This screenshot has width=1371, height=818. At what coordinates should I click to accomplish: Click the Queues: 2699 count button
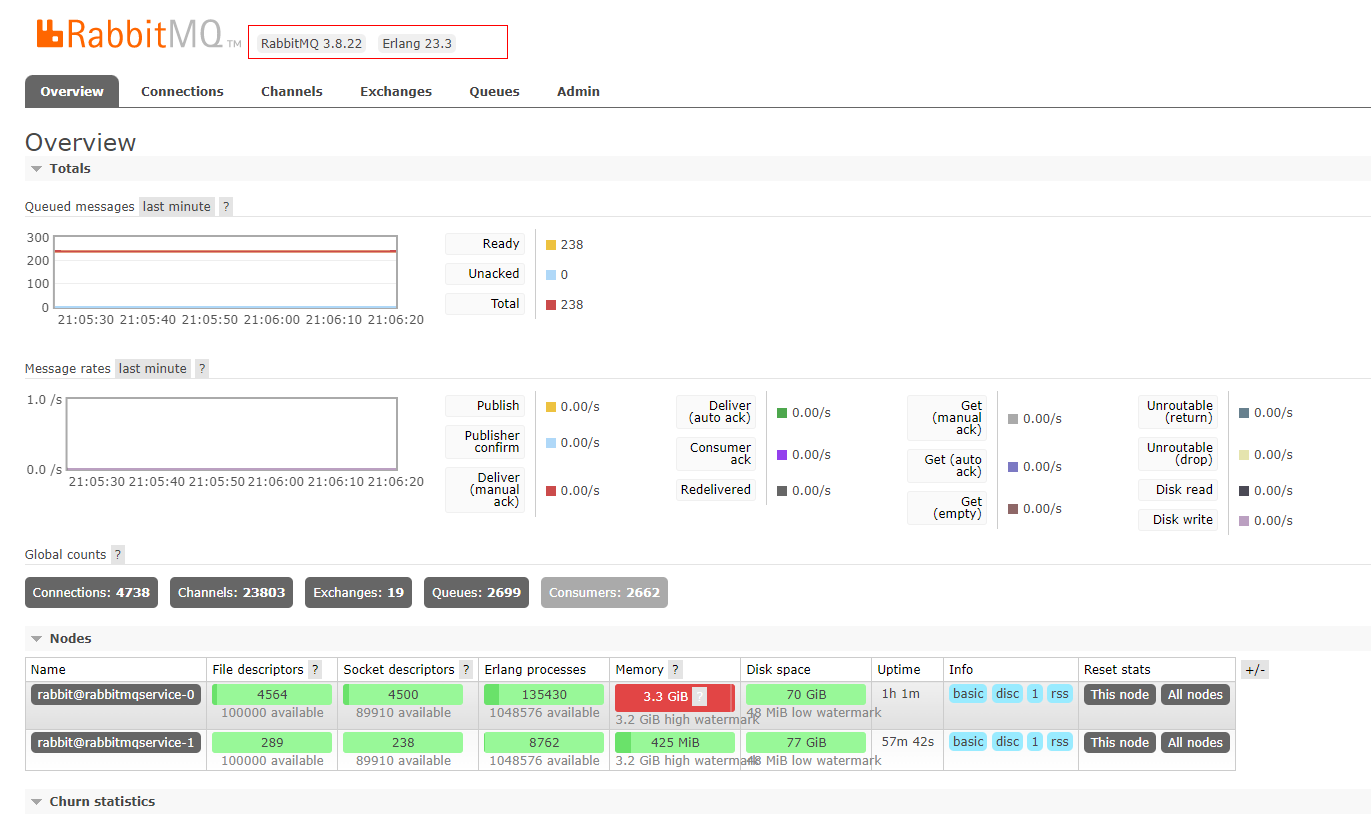tap(476, 592)
